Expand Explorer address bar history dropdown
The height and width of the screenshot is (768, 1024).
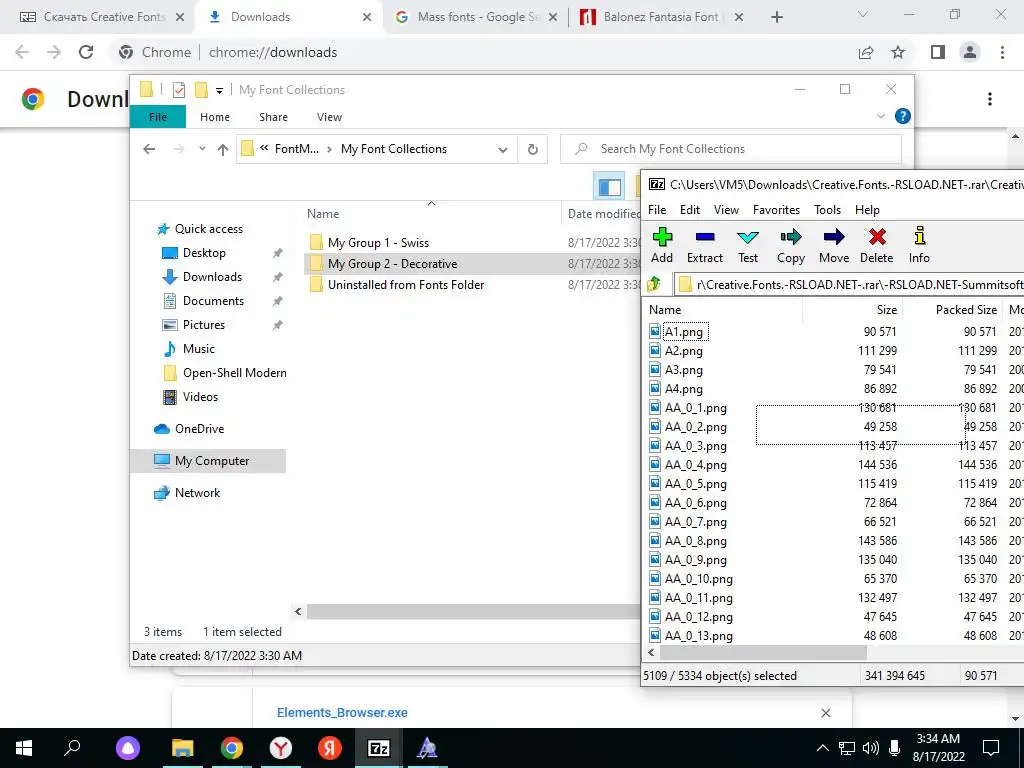503,150
